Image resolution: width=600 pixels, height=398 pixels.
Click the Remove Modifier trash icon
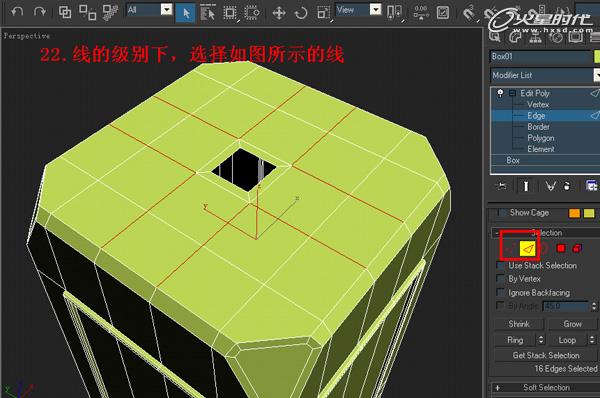567,186
